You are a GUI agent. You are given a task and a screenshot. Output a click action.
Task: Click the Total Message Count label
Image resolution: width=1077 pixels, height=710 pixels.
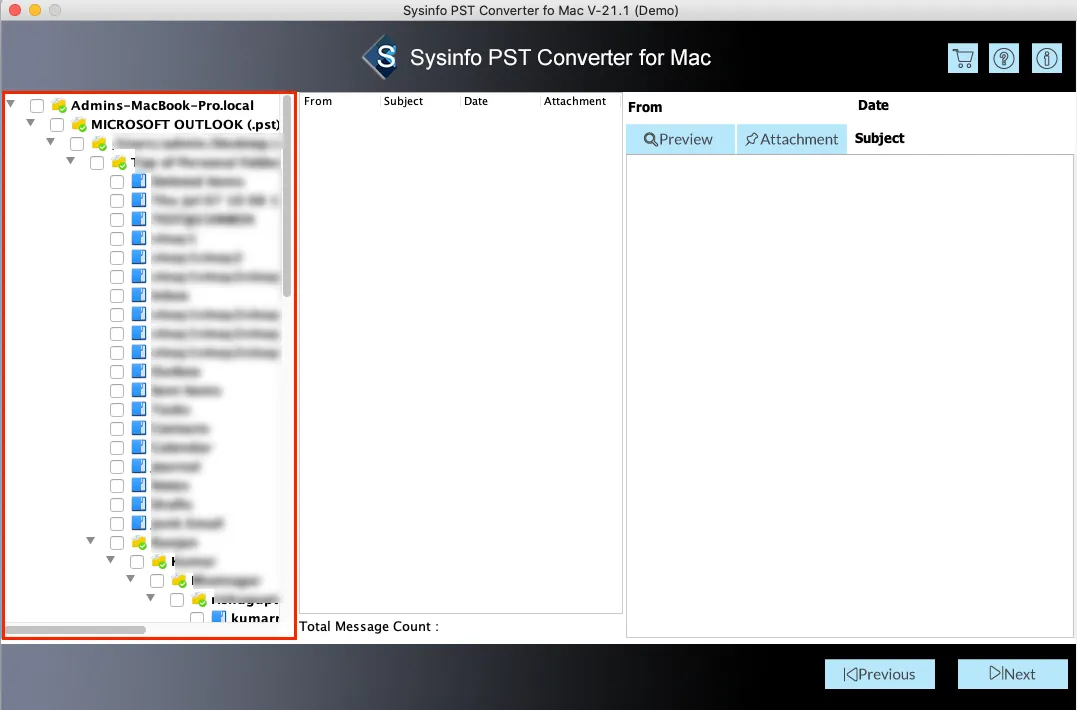(x=369, y=626)
